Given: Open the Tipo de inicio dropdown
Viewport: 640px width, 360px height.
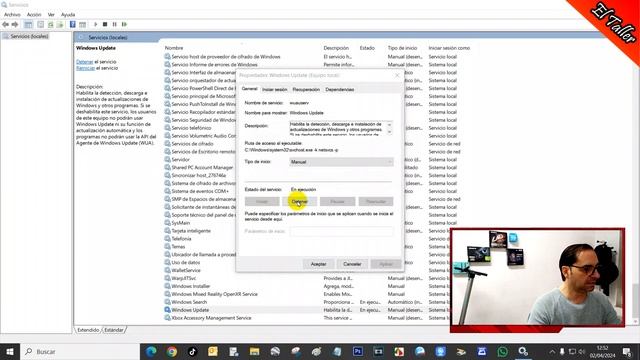Looking at the screenshot, I should click(341, 162).
